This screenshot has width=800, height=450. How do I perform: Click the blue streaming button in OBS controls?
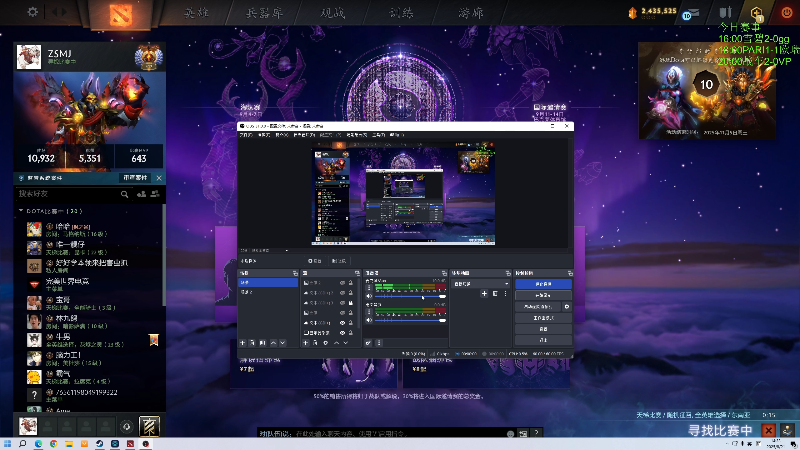543,284
